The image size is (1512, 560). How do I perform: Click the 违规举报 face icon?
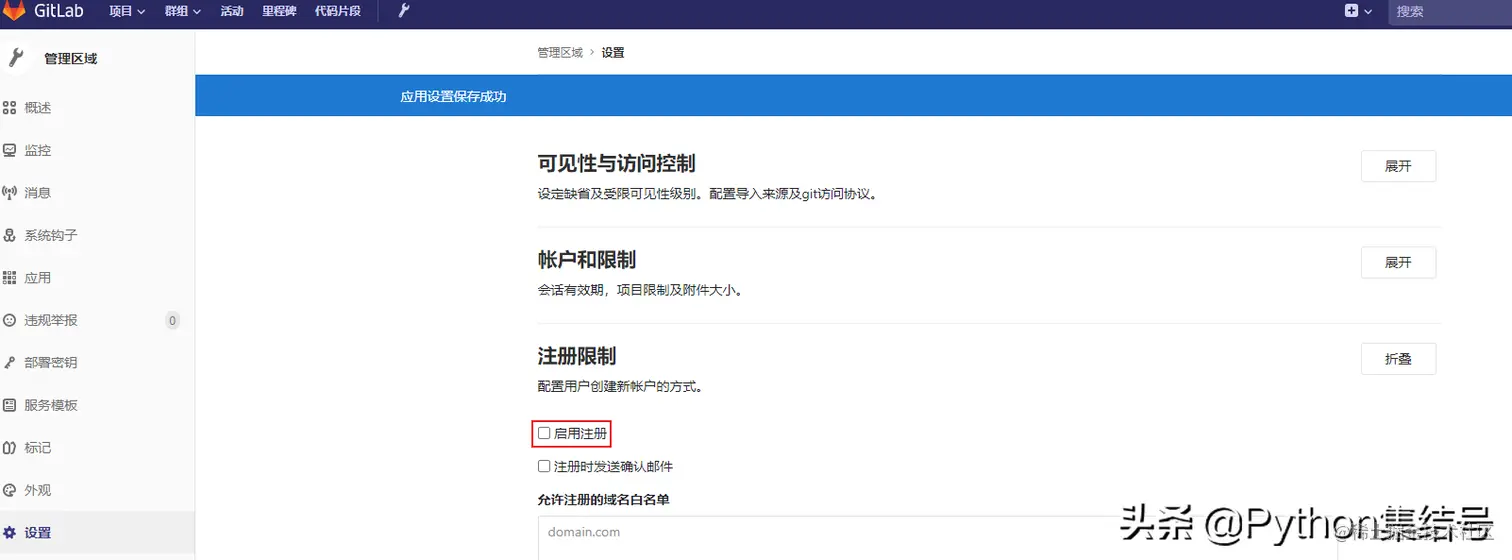(10, 320)
